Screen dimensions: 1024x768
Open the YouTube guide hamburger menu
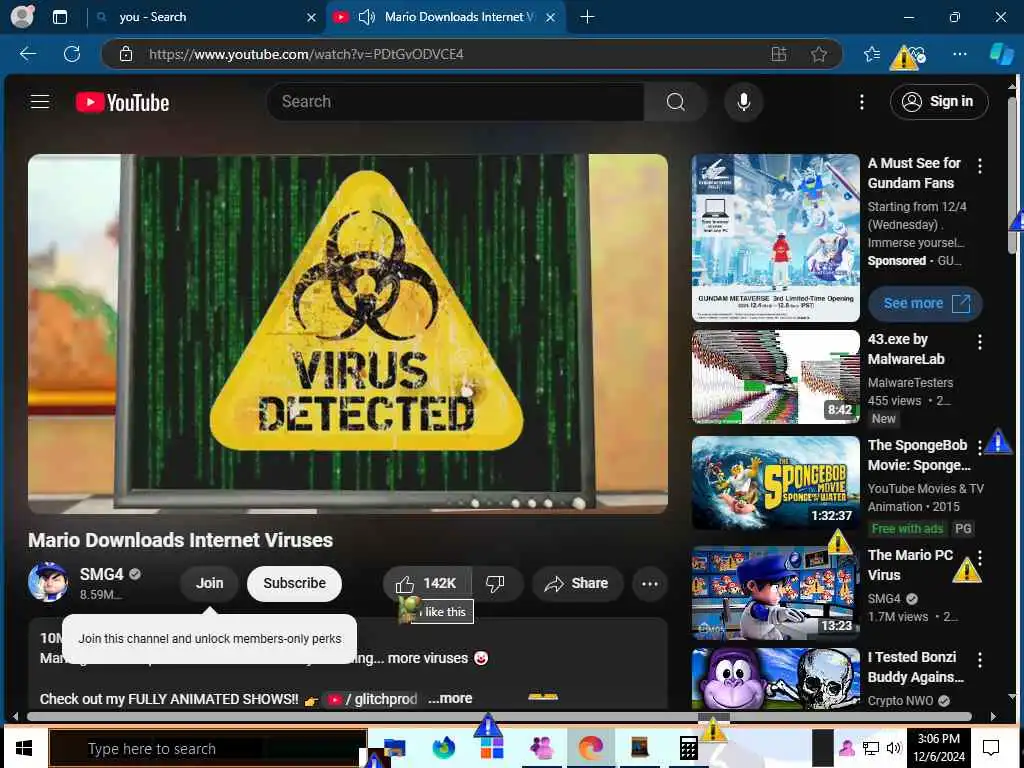pyautogui.click(x=40, y=102)
